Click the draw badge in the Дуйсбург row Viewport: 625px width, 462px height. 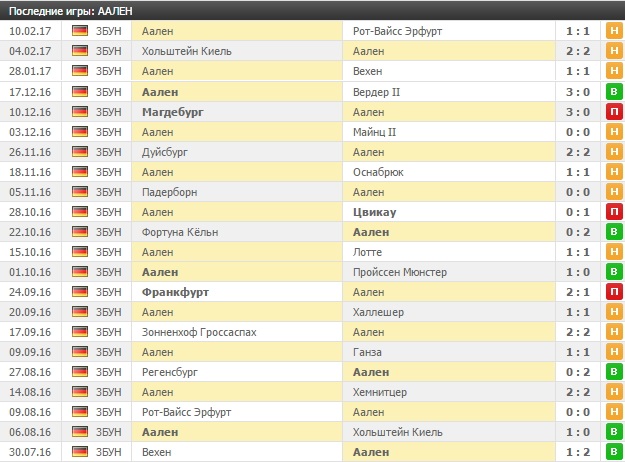[x=614, y=152]
